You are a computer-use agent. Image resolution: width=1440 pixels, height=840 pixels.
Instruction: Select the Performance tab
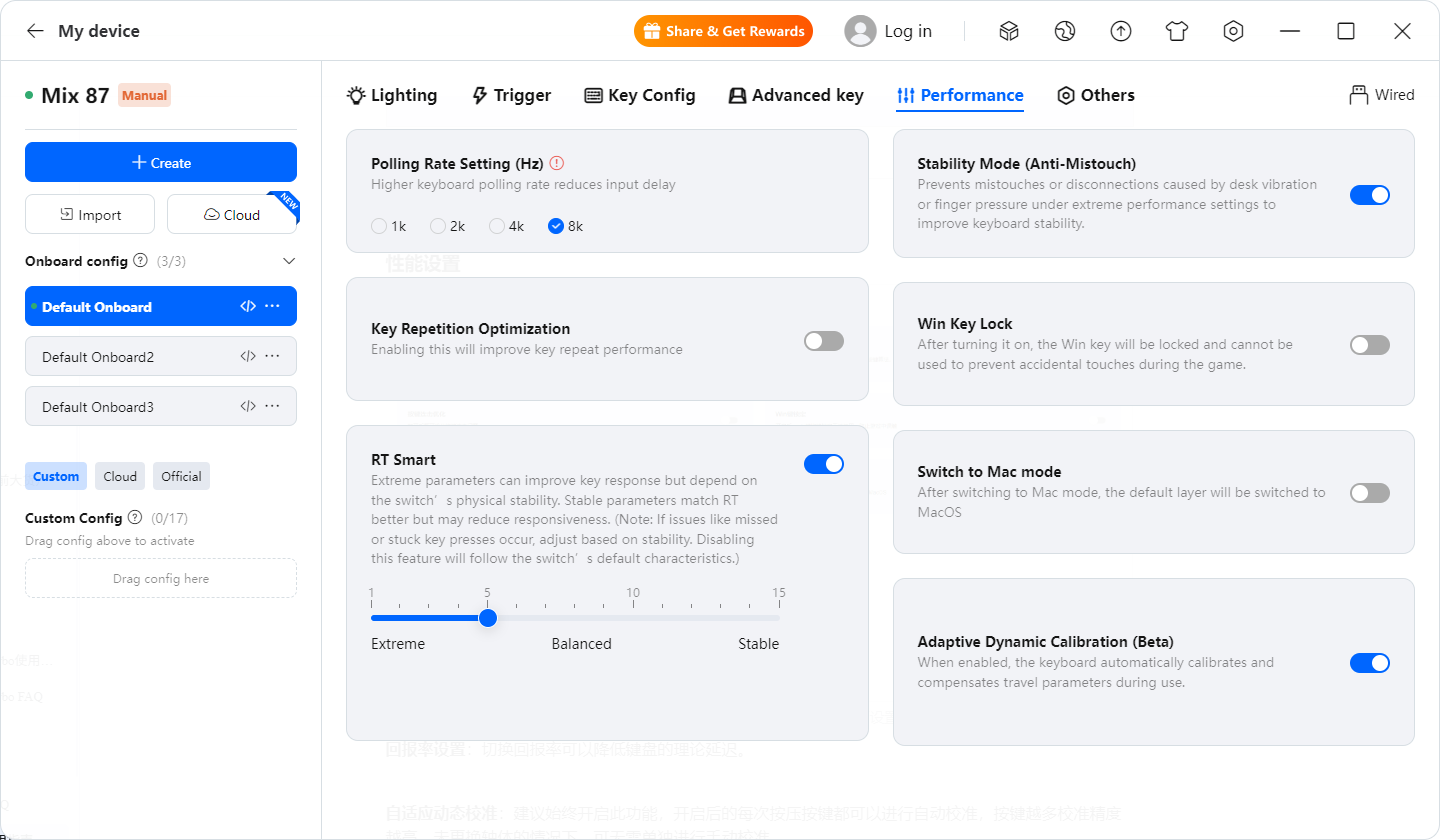(x=960, y=95)
